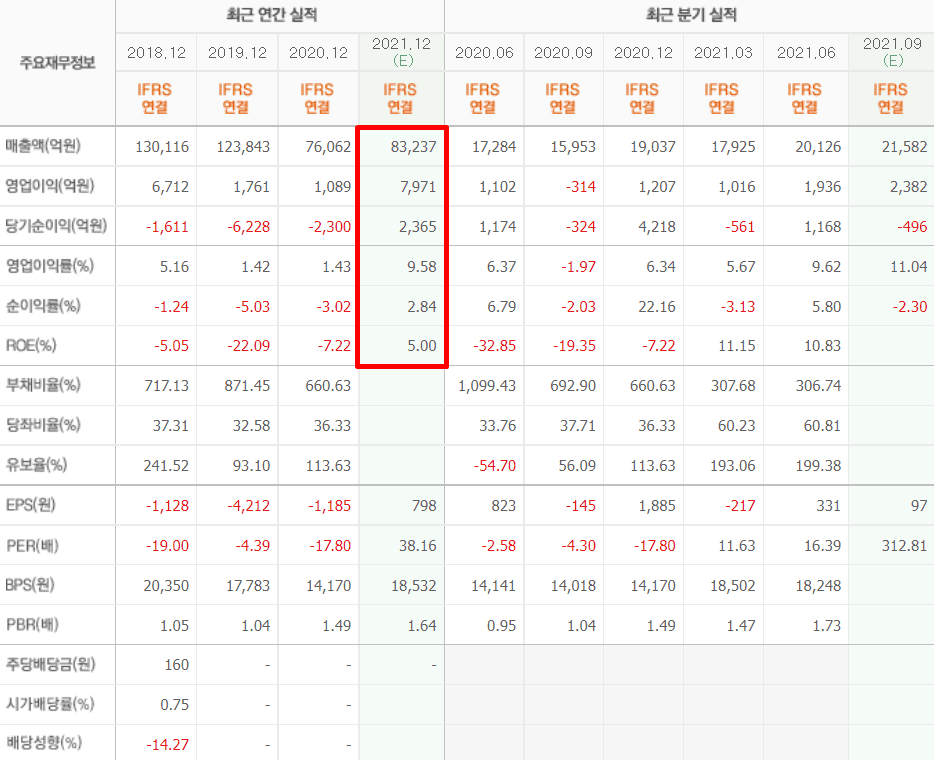Click the 최근 연간 실적 header

click(x=279, y=15)
